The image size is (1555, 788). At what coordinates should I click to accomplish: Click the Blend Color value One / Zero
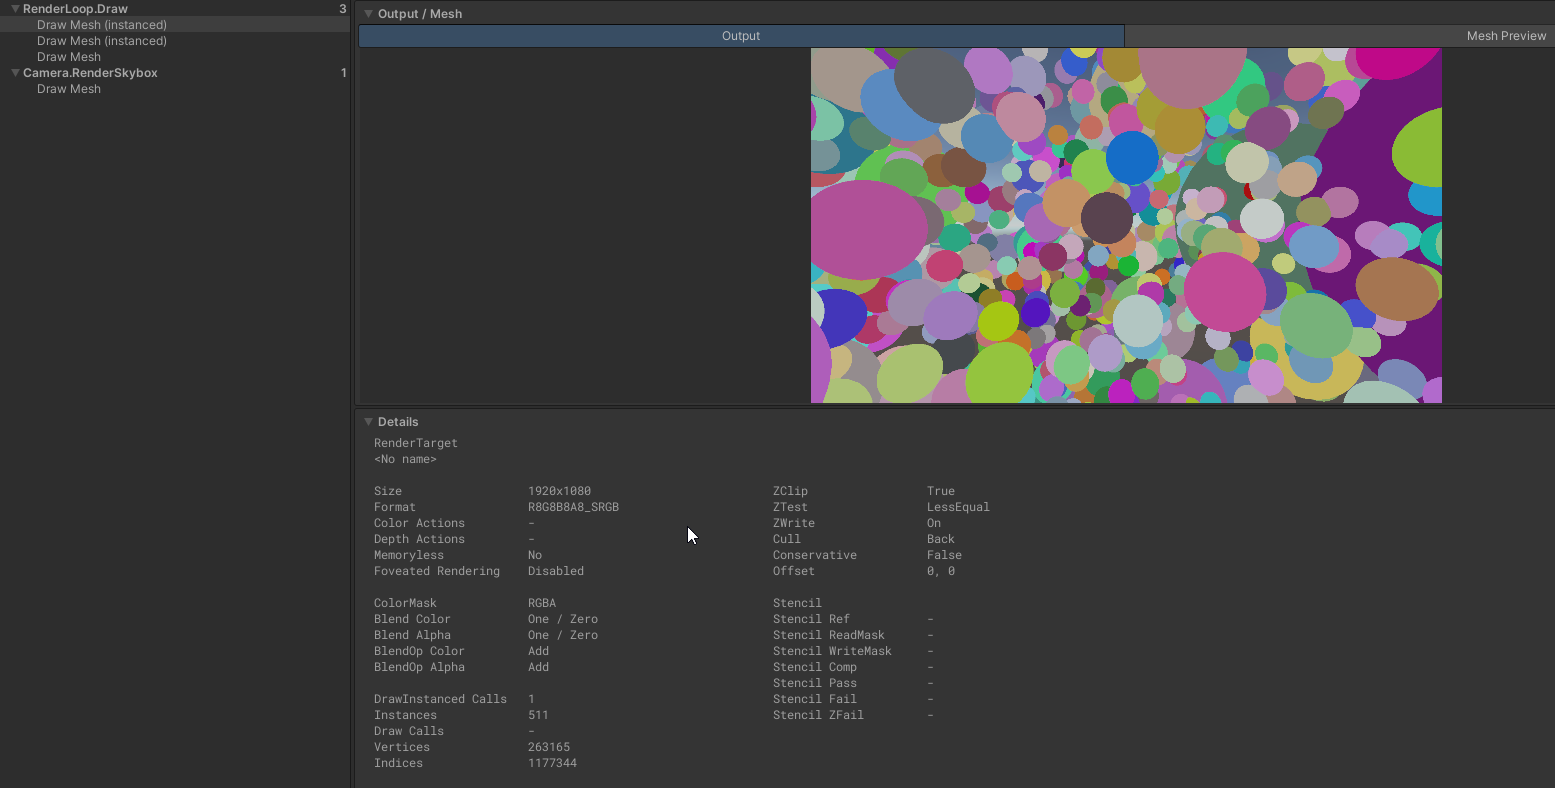pos(563,619)
